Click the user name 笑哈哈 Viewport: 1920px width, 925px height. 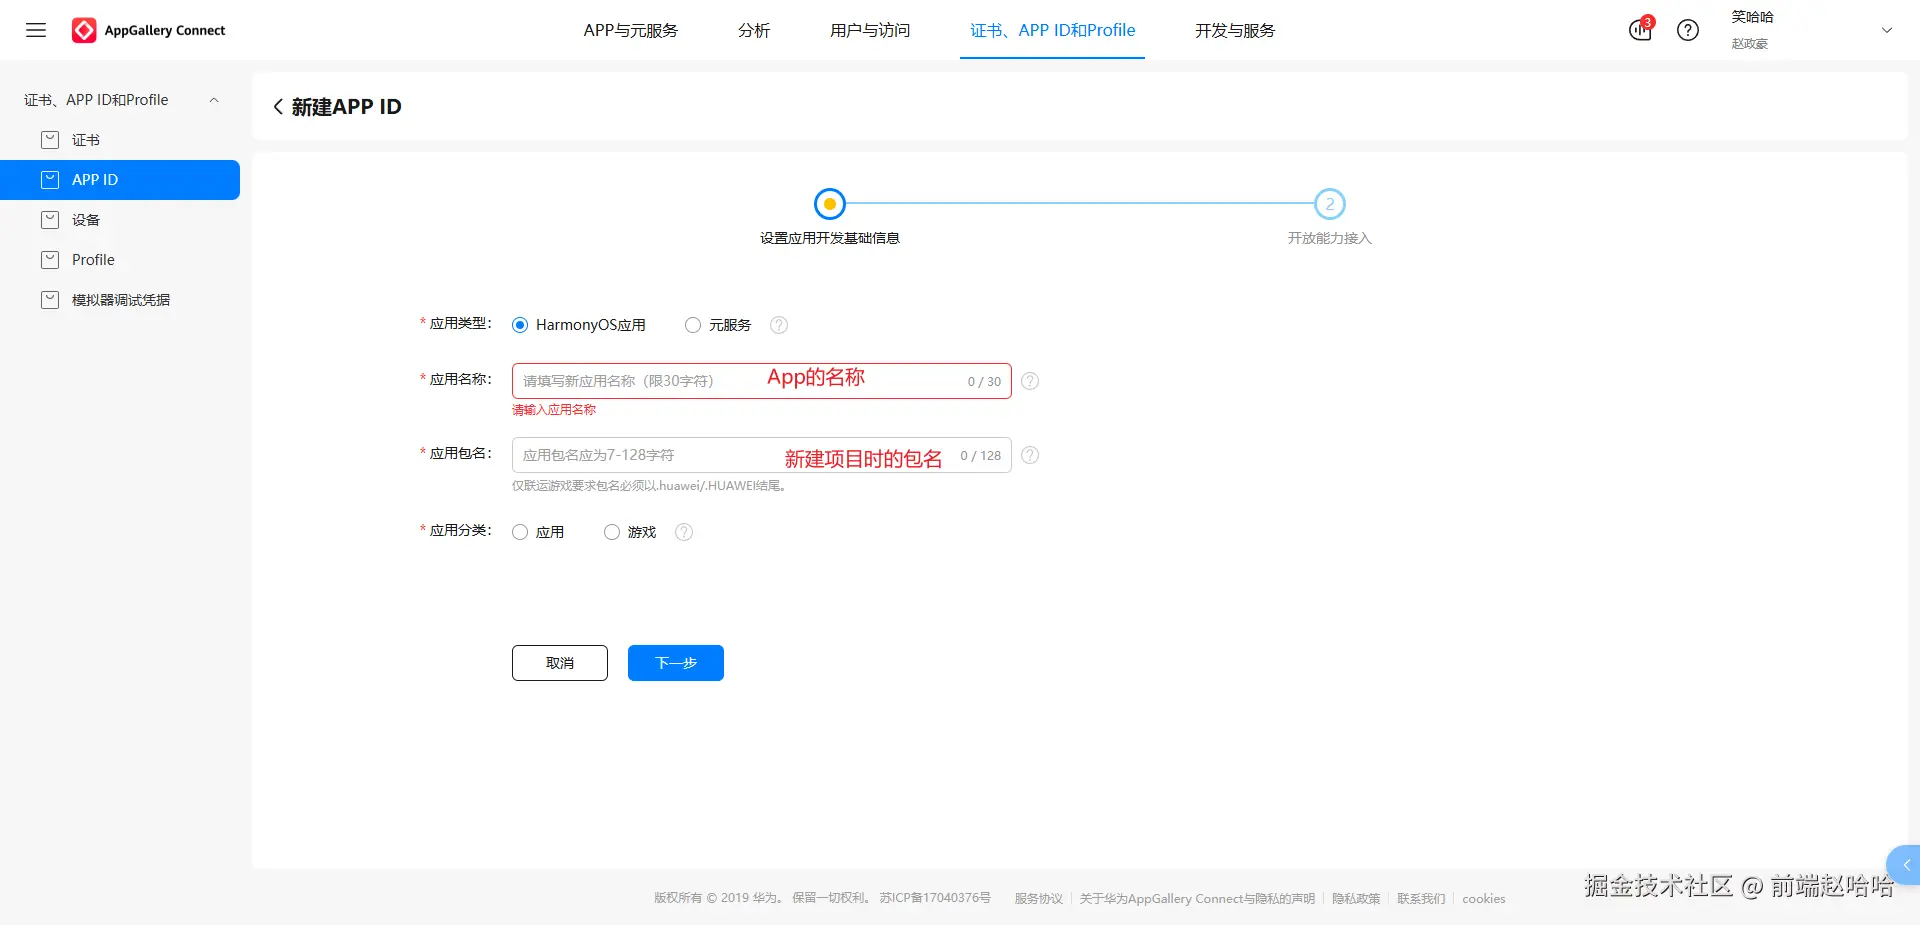(1752, 17)
